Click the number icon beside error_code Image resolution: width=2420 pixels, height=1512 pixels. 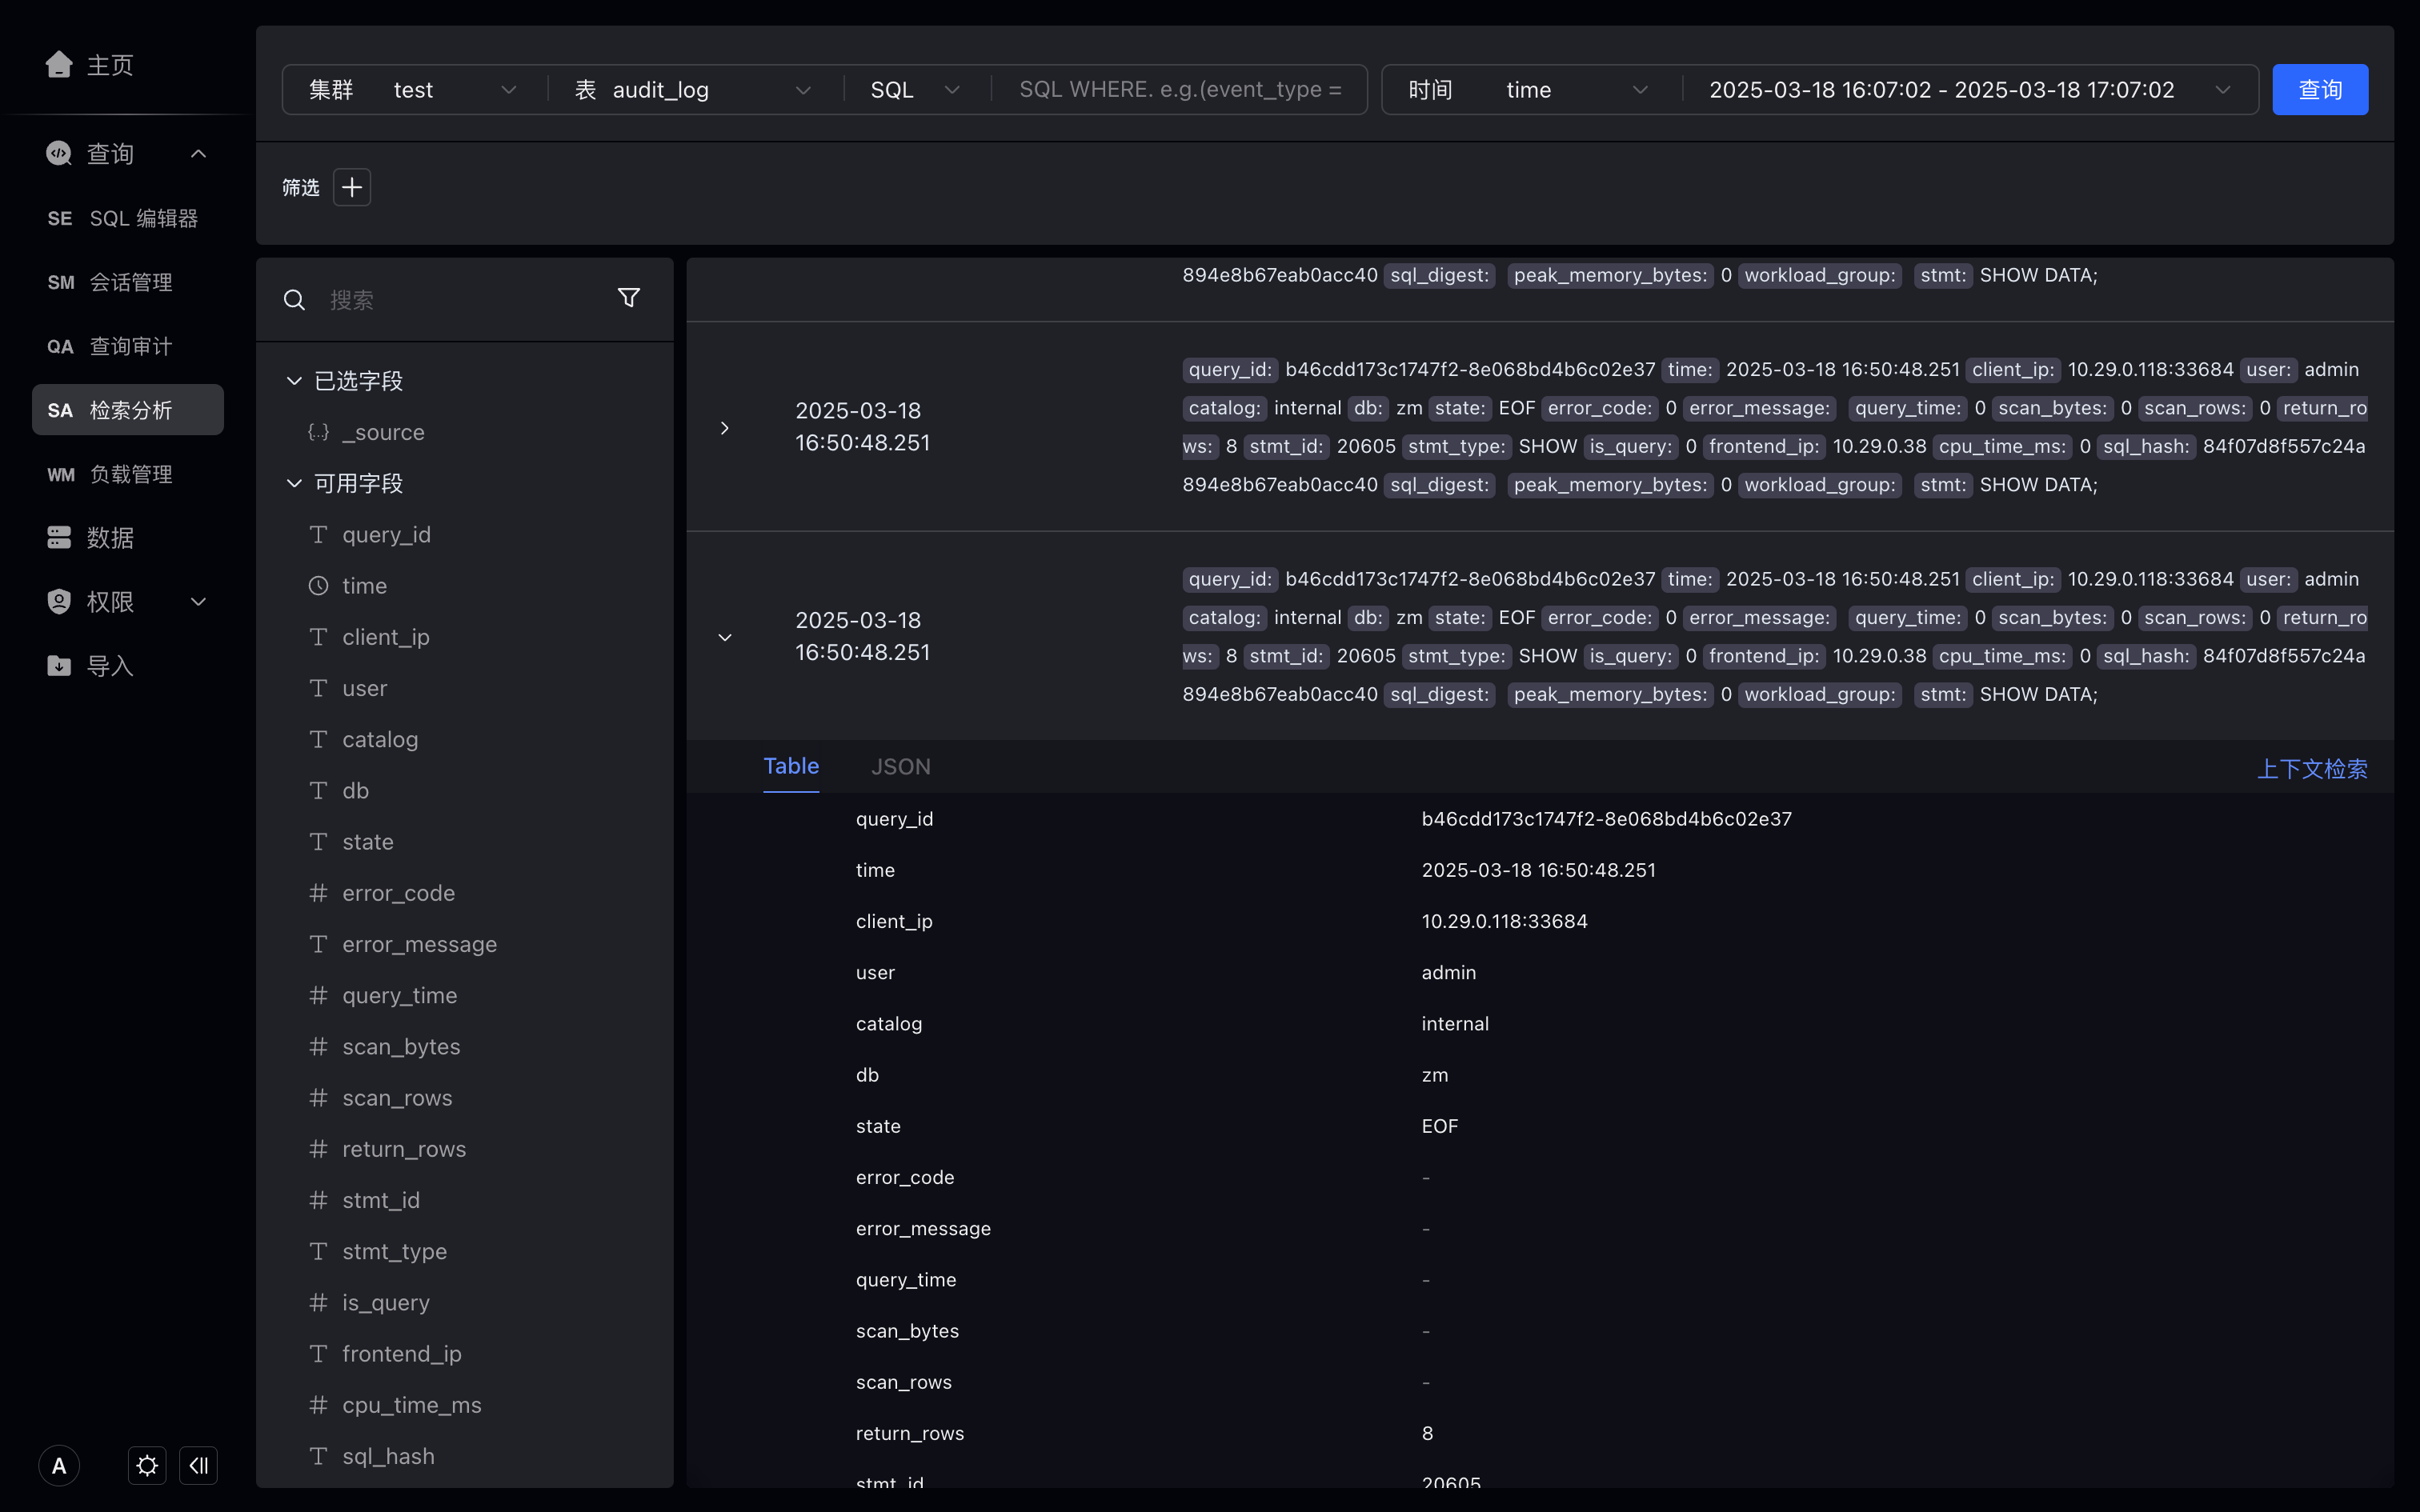click(318, 893)
